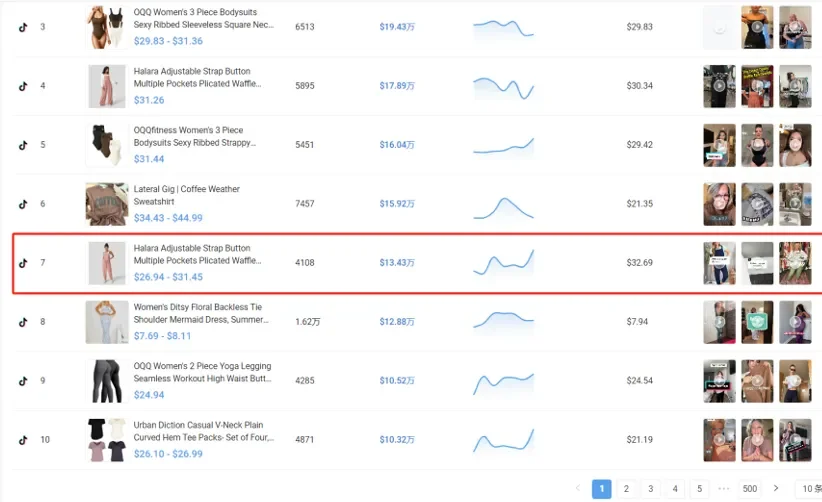Open OQQ Women's 2 Piece Yoga Legging link
The width and height of the screenshot is (822, 502).
click(202, 372)
